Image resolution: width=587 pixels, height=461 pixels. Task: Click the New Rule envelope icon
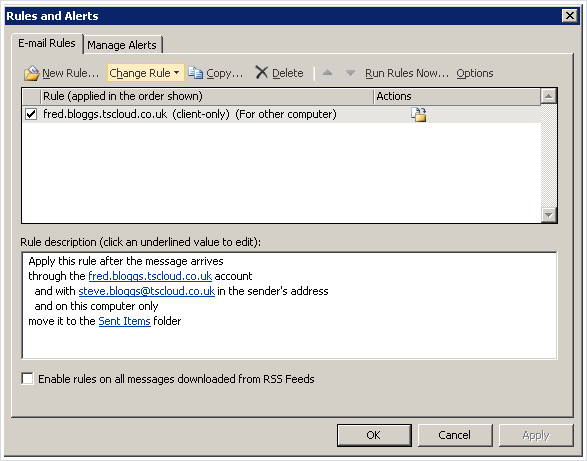(31, 73)
